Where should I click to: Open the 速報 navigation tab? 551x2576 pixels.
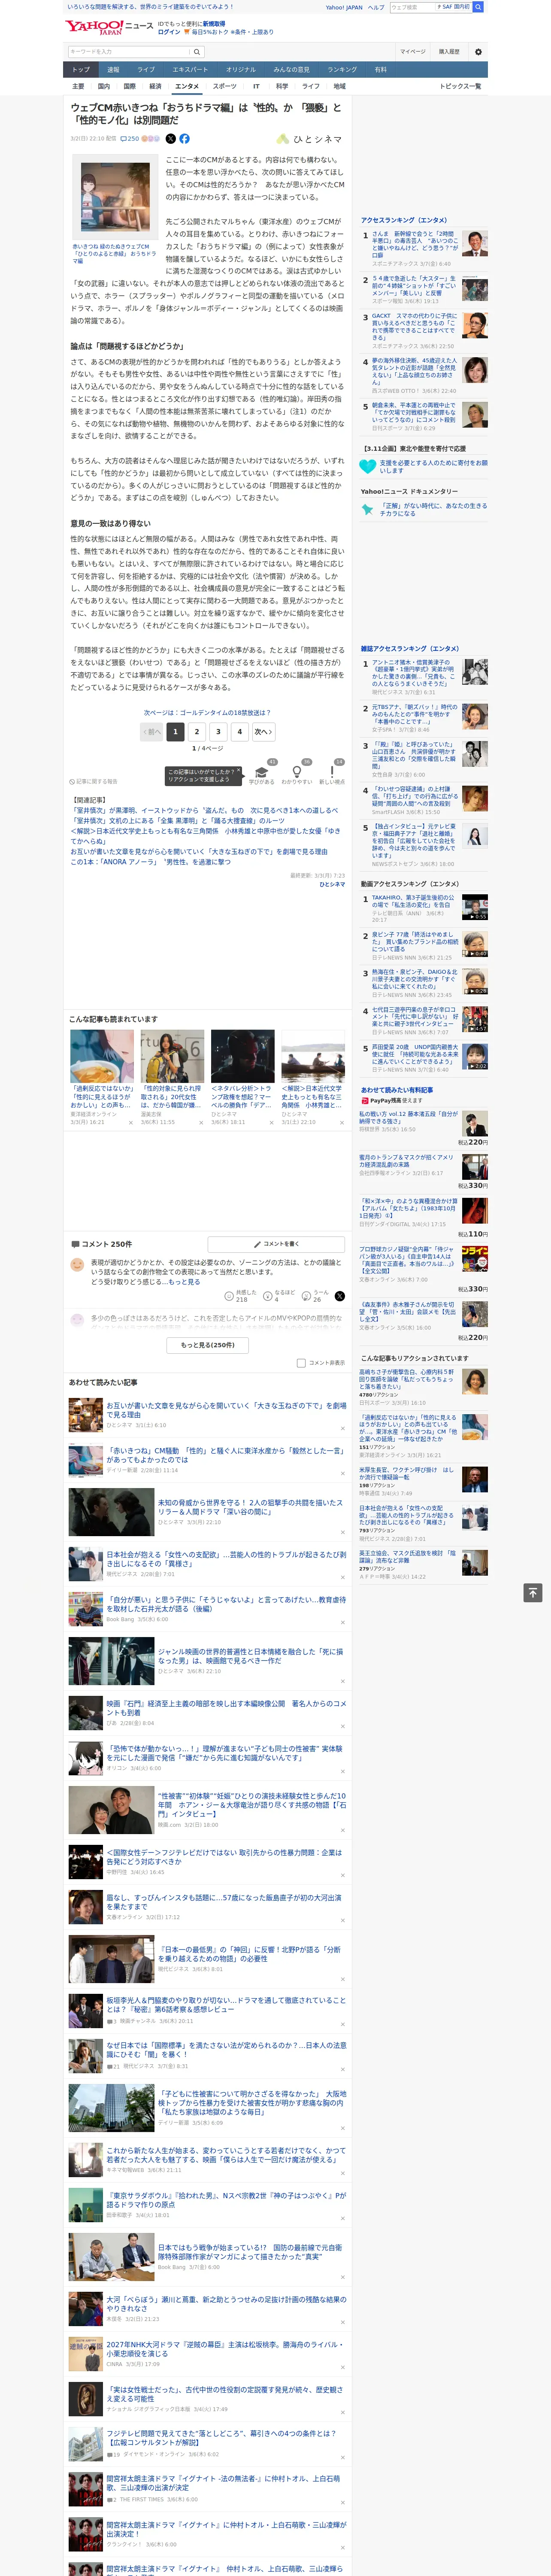point(113,69)
